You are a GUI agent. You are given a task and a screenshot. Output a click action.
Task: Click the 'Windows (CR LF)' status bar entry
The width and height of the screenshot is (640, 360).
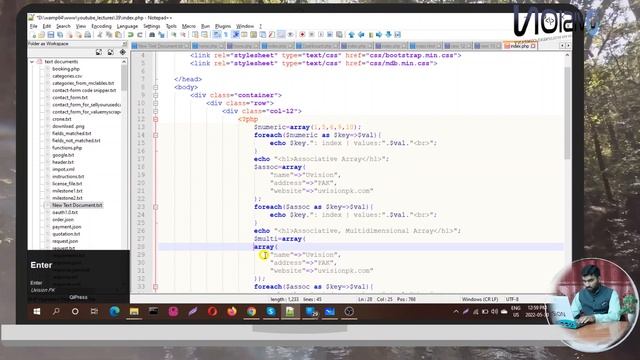pos(480,299)
